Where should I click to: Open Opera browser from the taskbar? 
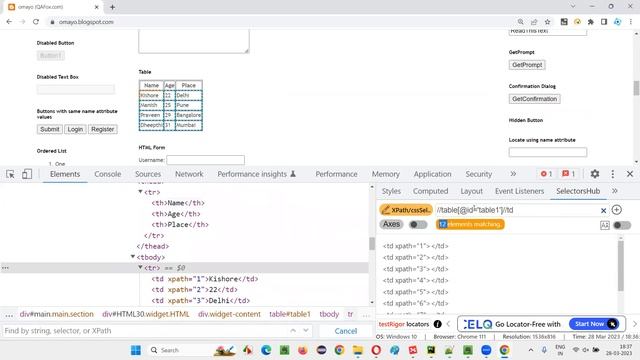click(376, 350)
